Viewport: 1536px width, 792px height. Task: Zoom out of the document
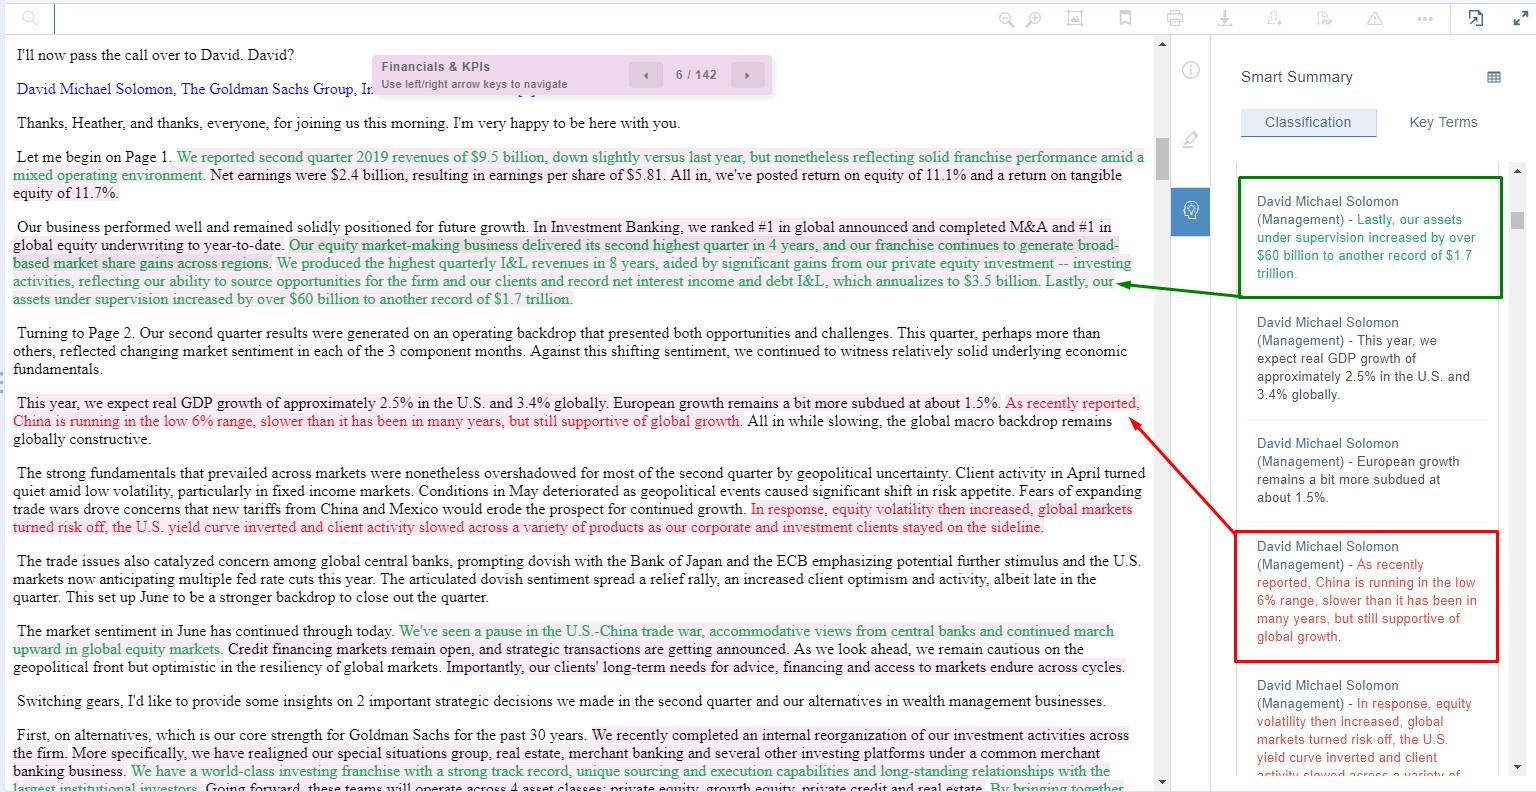[x=1006, y=19]
